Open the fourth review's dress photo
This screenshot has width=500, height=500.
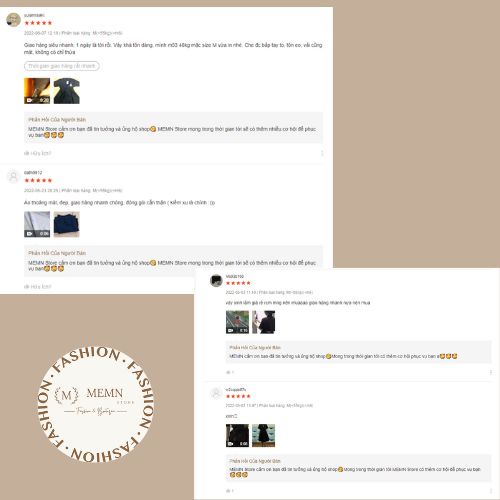point(263,435)
